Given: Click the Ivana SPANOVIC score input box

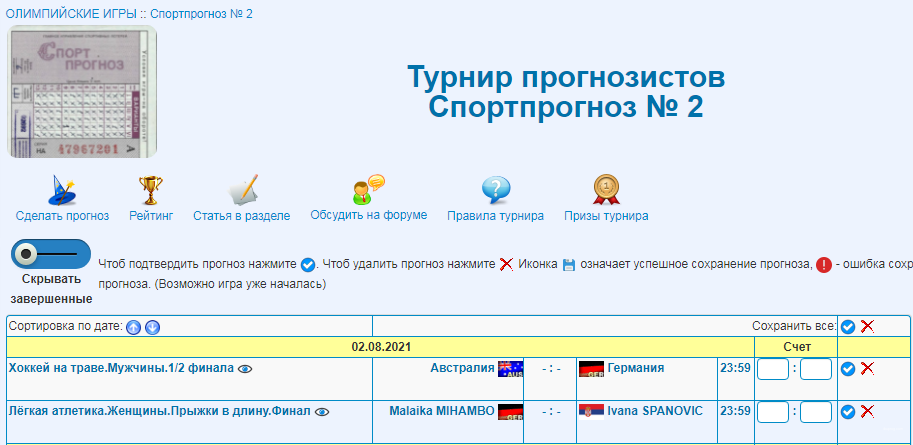Looking at the screenshot, I should tap(816, 412).
